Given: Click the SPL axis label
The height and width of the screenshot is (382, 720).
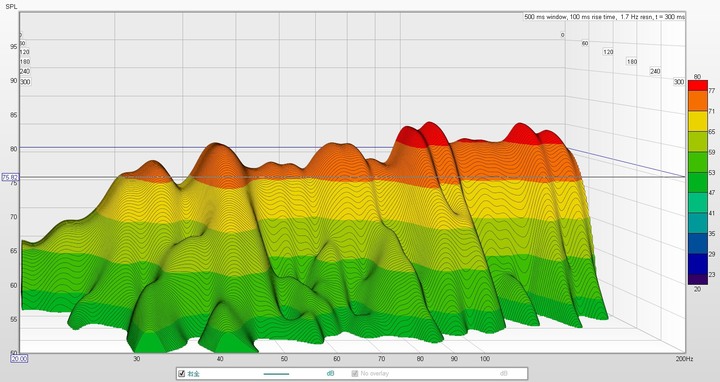Looking at the screenshot, I should [10, 6].
